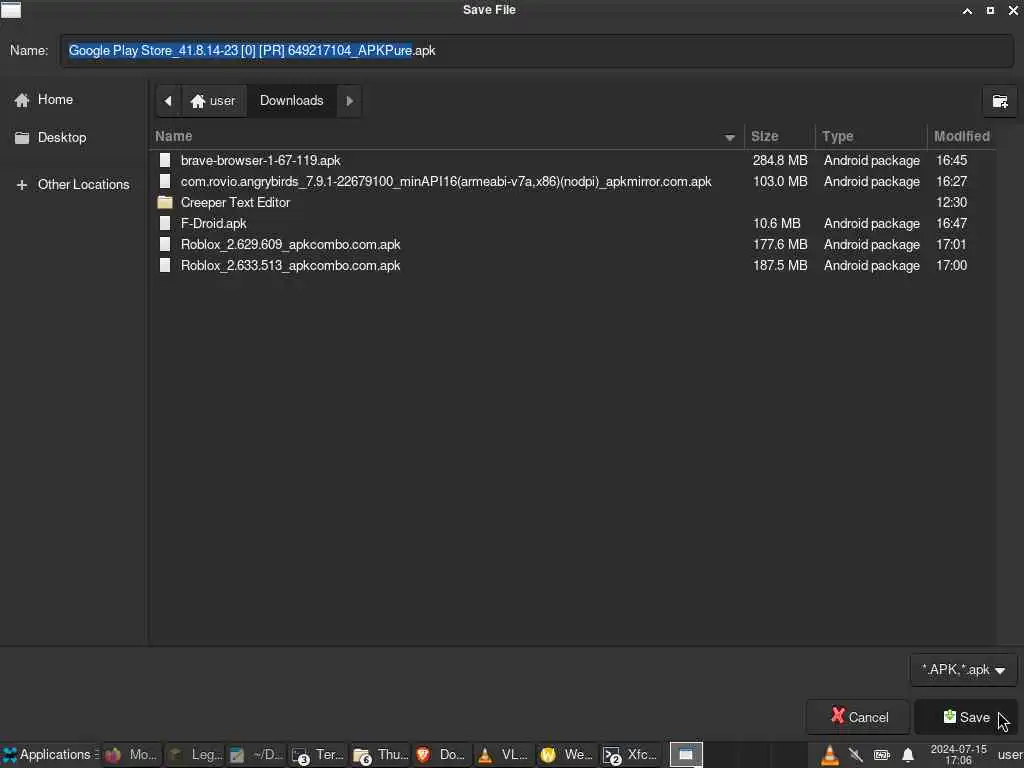This screenshot has height=768, width=1024.
Task: Click the active Save File taskbar button
Action: 686,755
